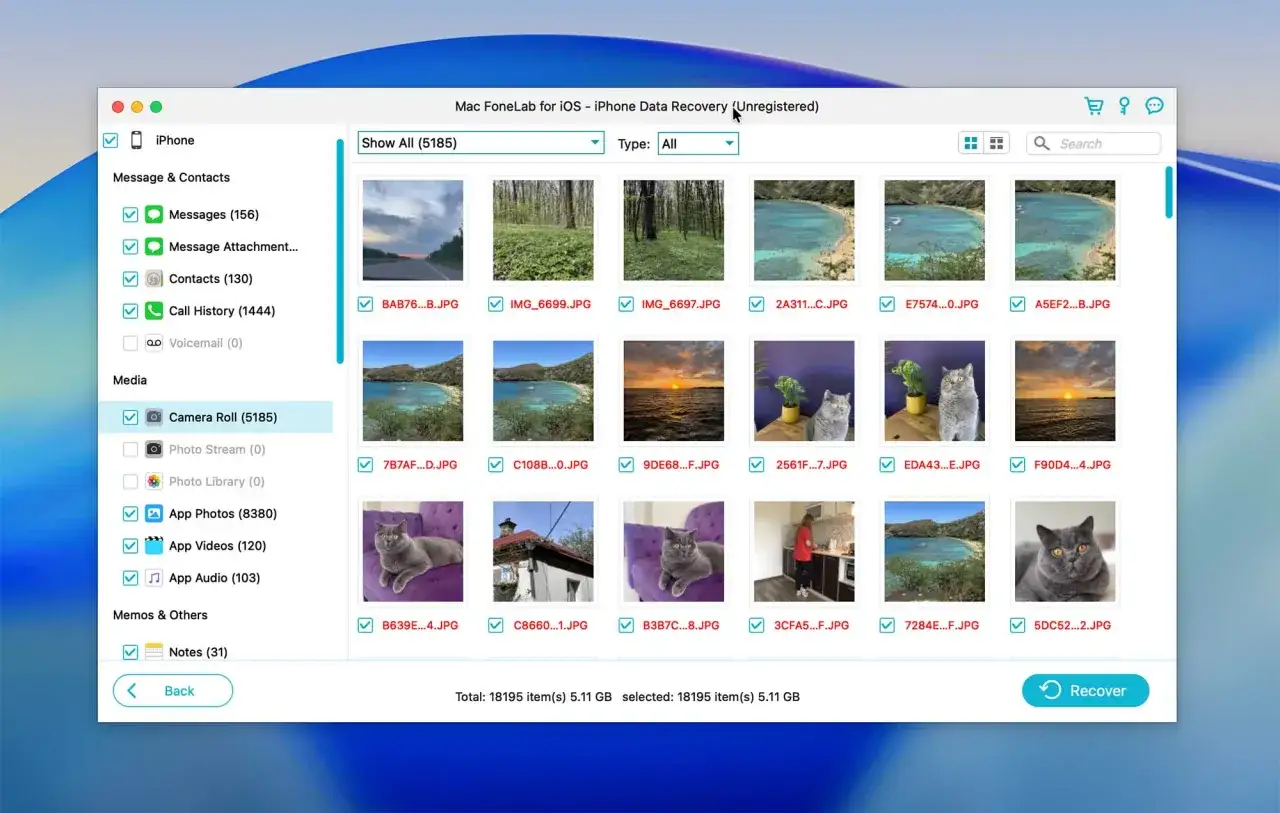Click the photo grid vertical scrollbar
The width and height of the screenshot is (1280, 813).
tap(1168, 192)
